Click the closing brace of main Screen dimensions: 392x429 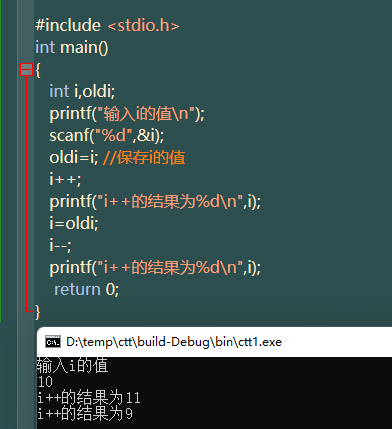38,312
